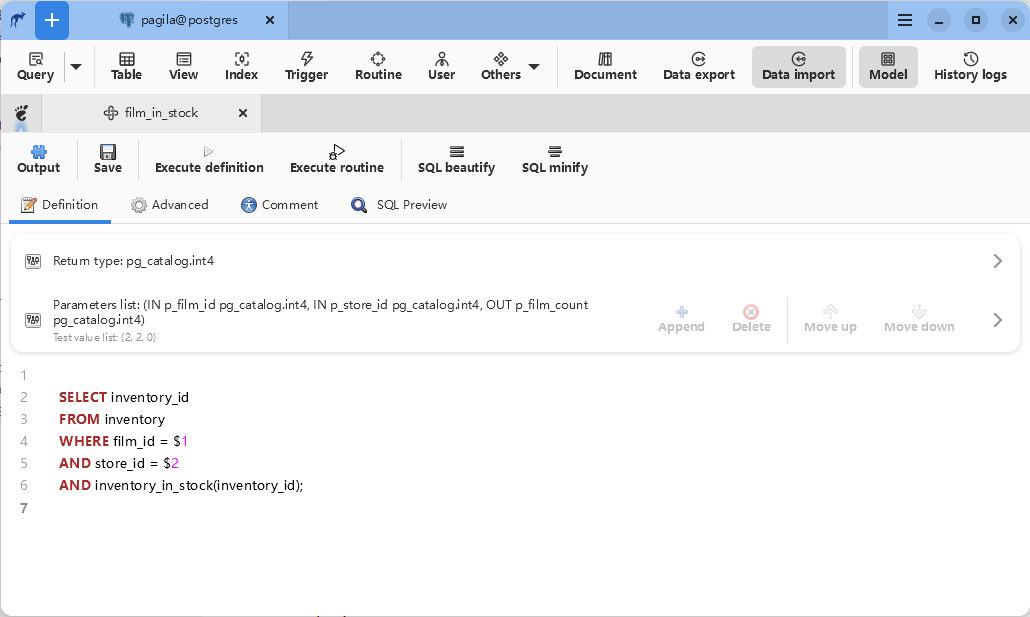Click the Data import button
The width and height of the screenshot is (1030, 617).
(798, 67)
